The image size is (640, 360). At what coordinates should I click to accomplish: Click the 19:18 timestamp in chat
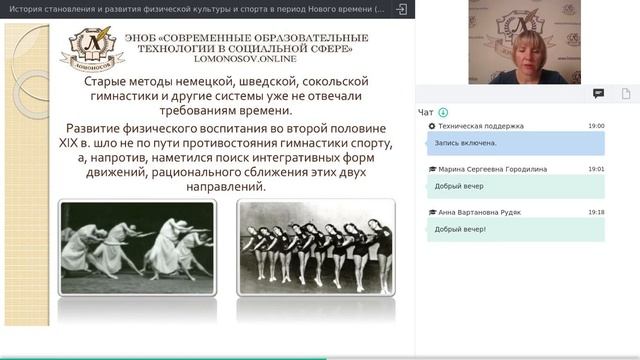596,212
